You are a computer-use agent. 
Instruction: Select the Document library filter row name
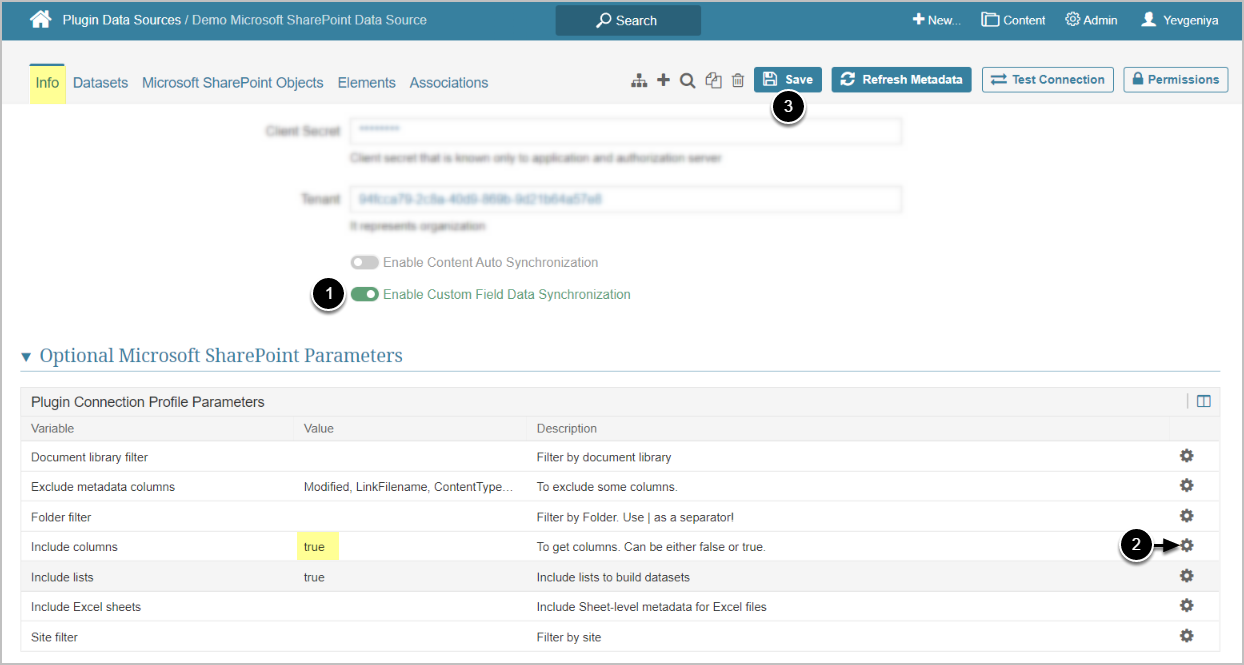pyautogui.click(x=90, y=457)
